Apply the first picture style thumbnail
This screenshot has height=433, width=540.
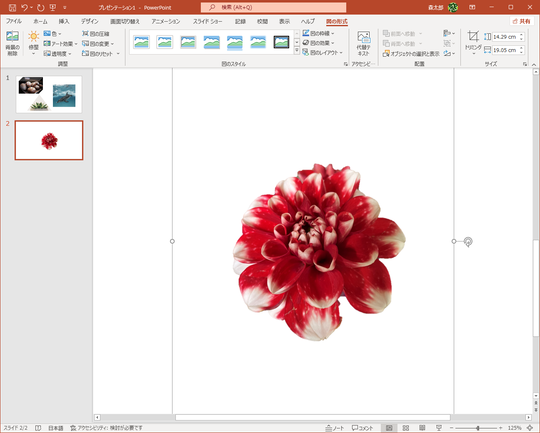coord(141,42)
